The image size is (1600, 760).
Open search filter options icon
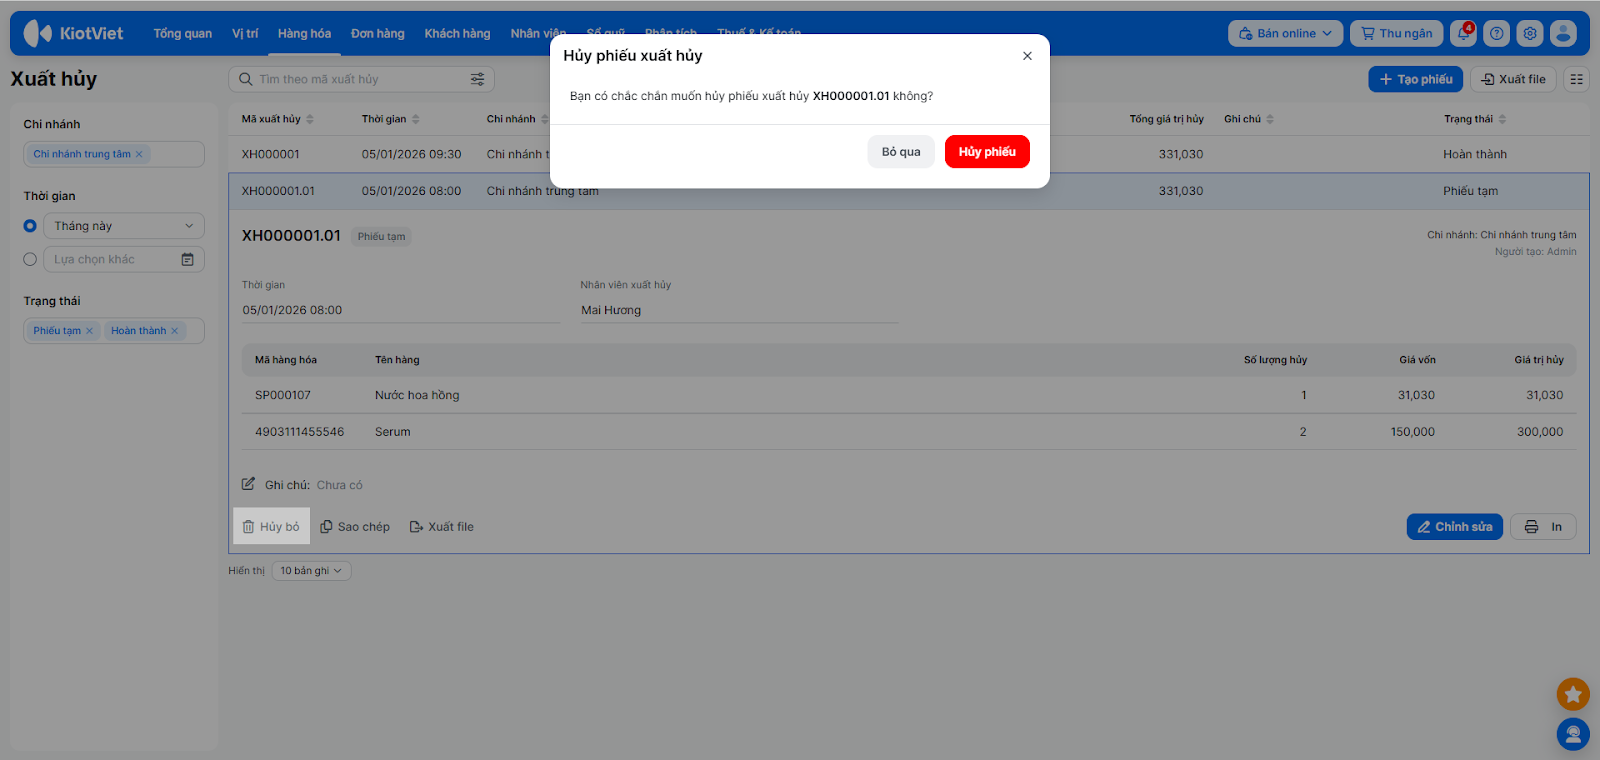[x=477, y=79]
